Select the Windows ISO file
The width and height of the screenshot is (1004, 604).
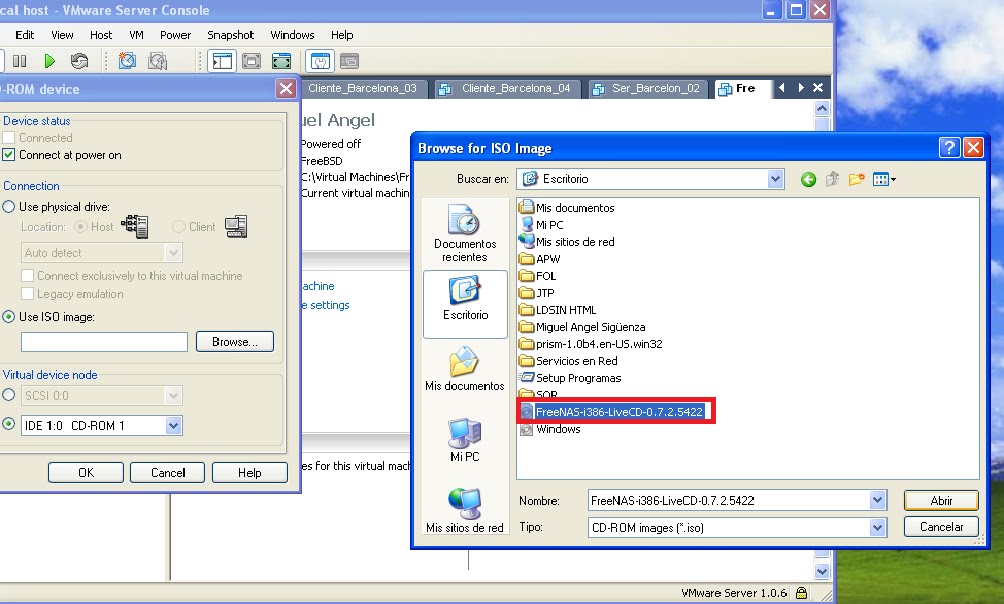coord(551,429)
